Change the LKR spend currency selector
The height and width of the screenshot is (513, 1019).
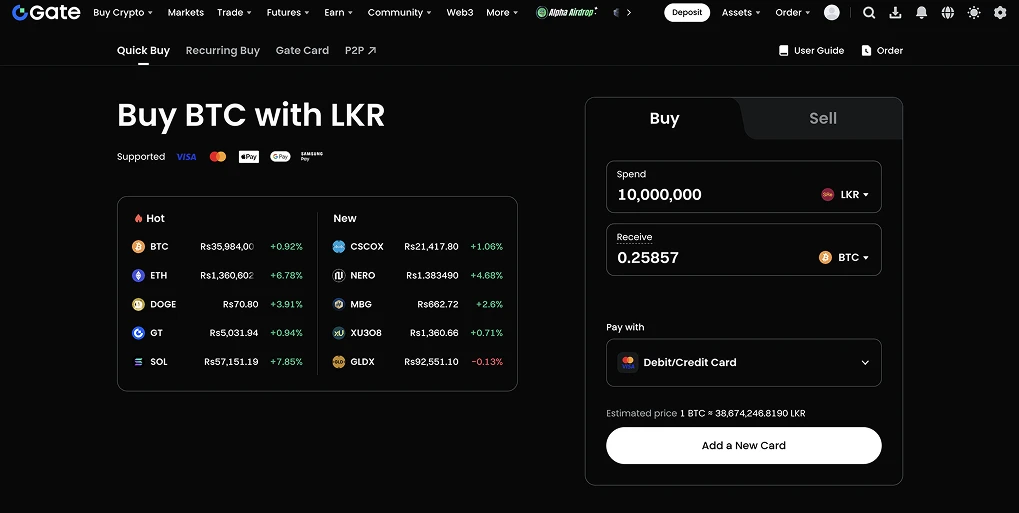(x=845, y=194)
